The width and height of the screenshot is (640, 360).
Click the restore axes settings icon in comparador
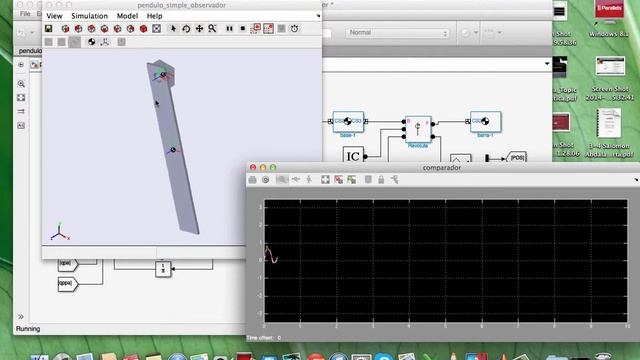coord(351,180)
